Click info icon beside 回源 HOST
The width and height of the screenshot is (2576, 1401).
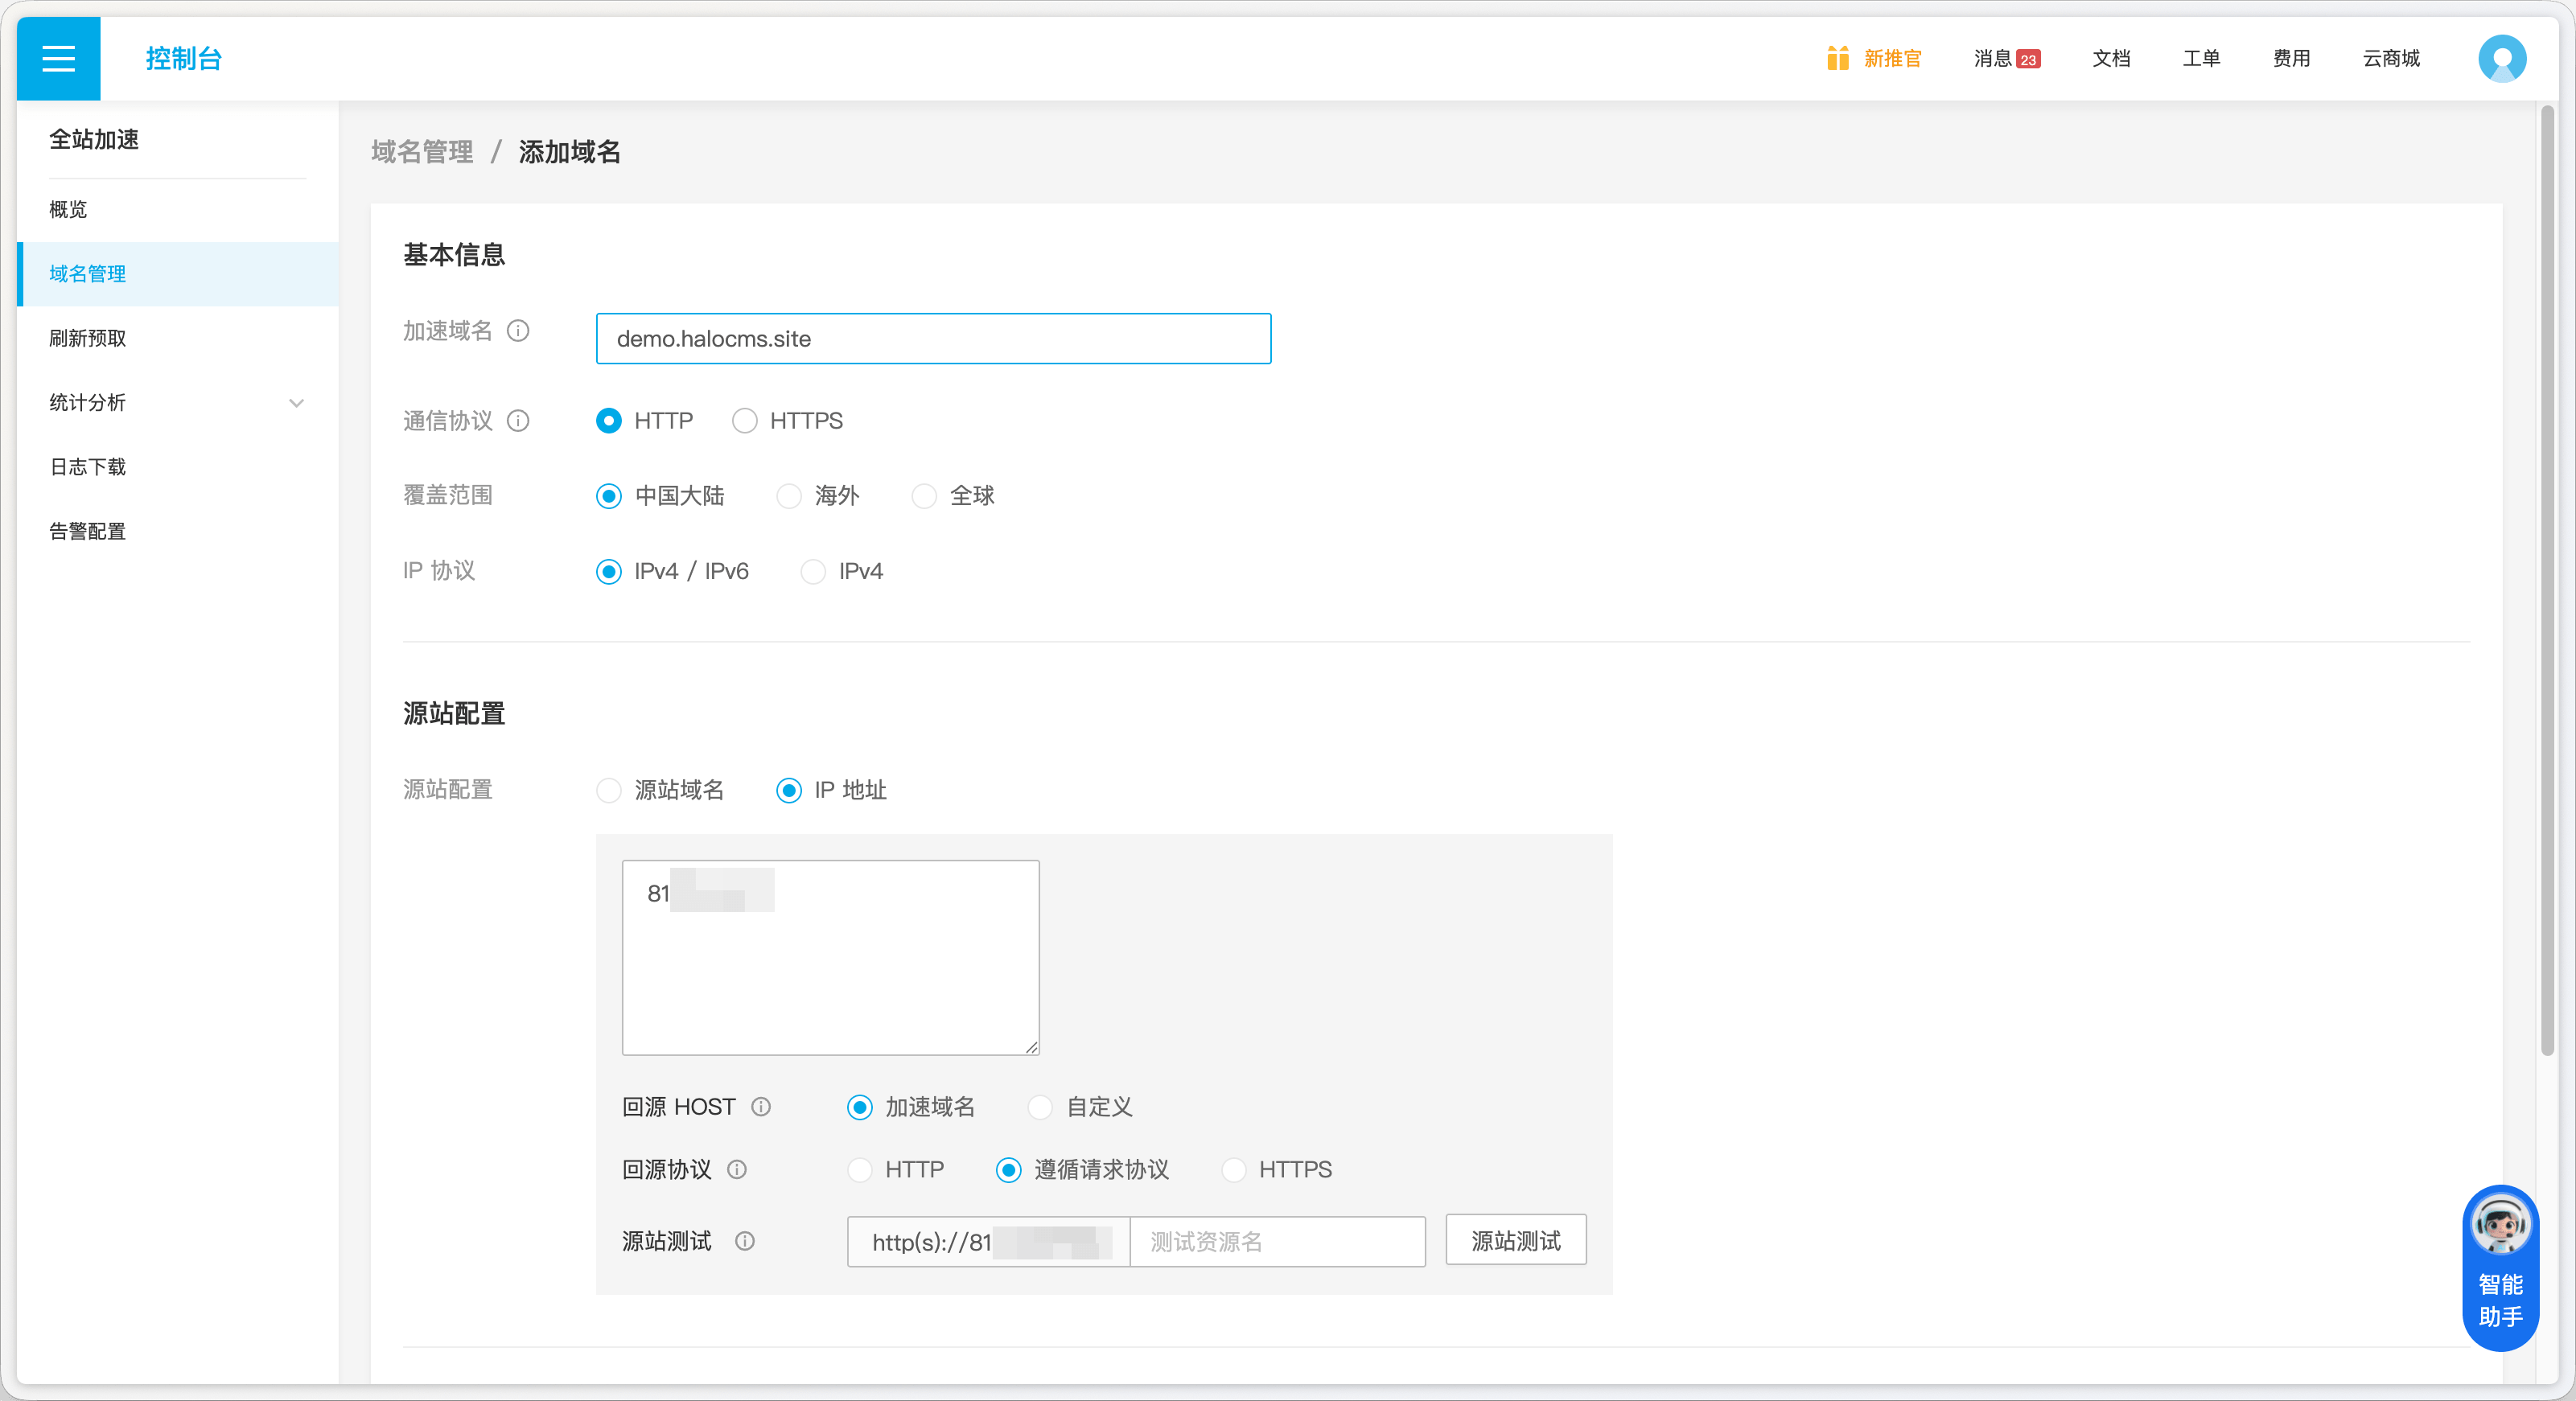tap(761, 1107)
